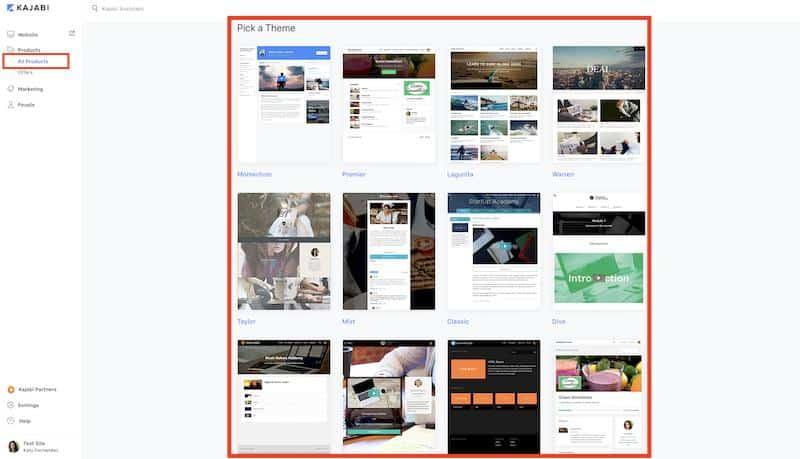The image size is (800, 459).
Task: Click the Mist theme name link
Action: pyautogui.click(x=348, y=322)
